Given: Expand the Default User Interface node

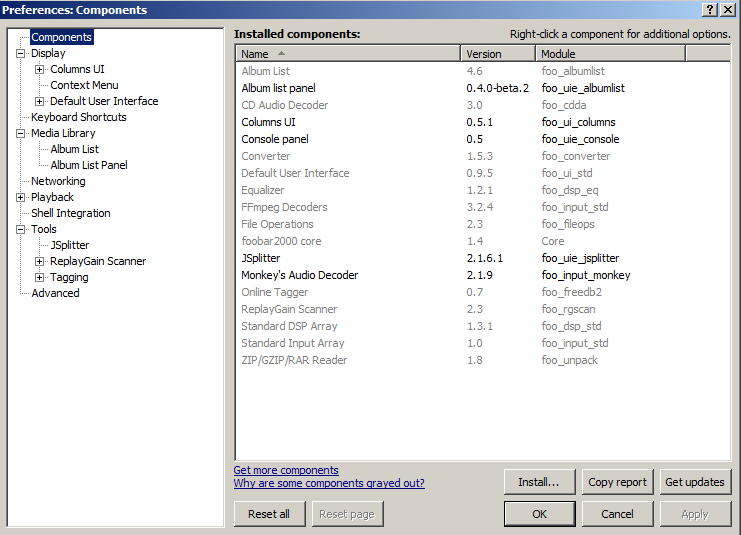Looking at the screenshot, I should 40,101.
